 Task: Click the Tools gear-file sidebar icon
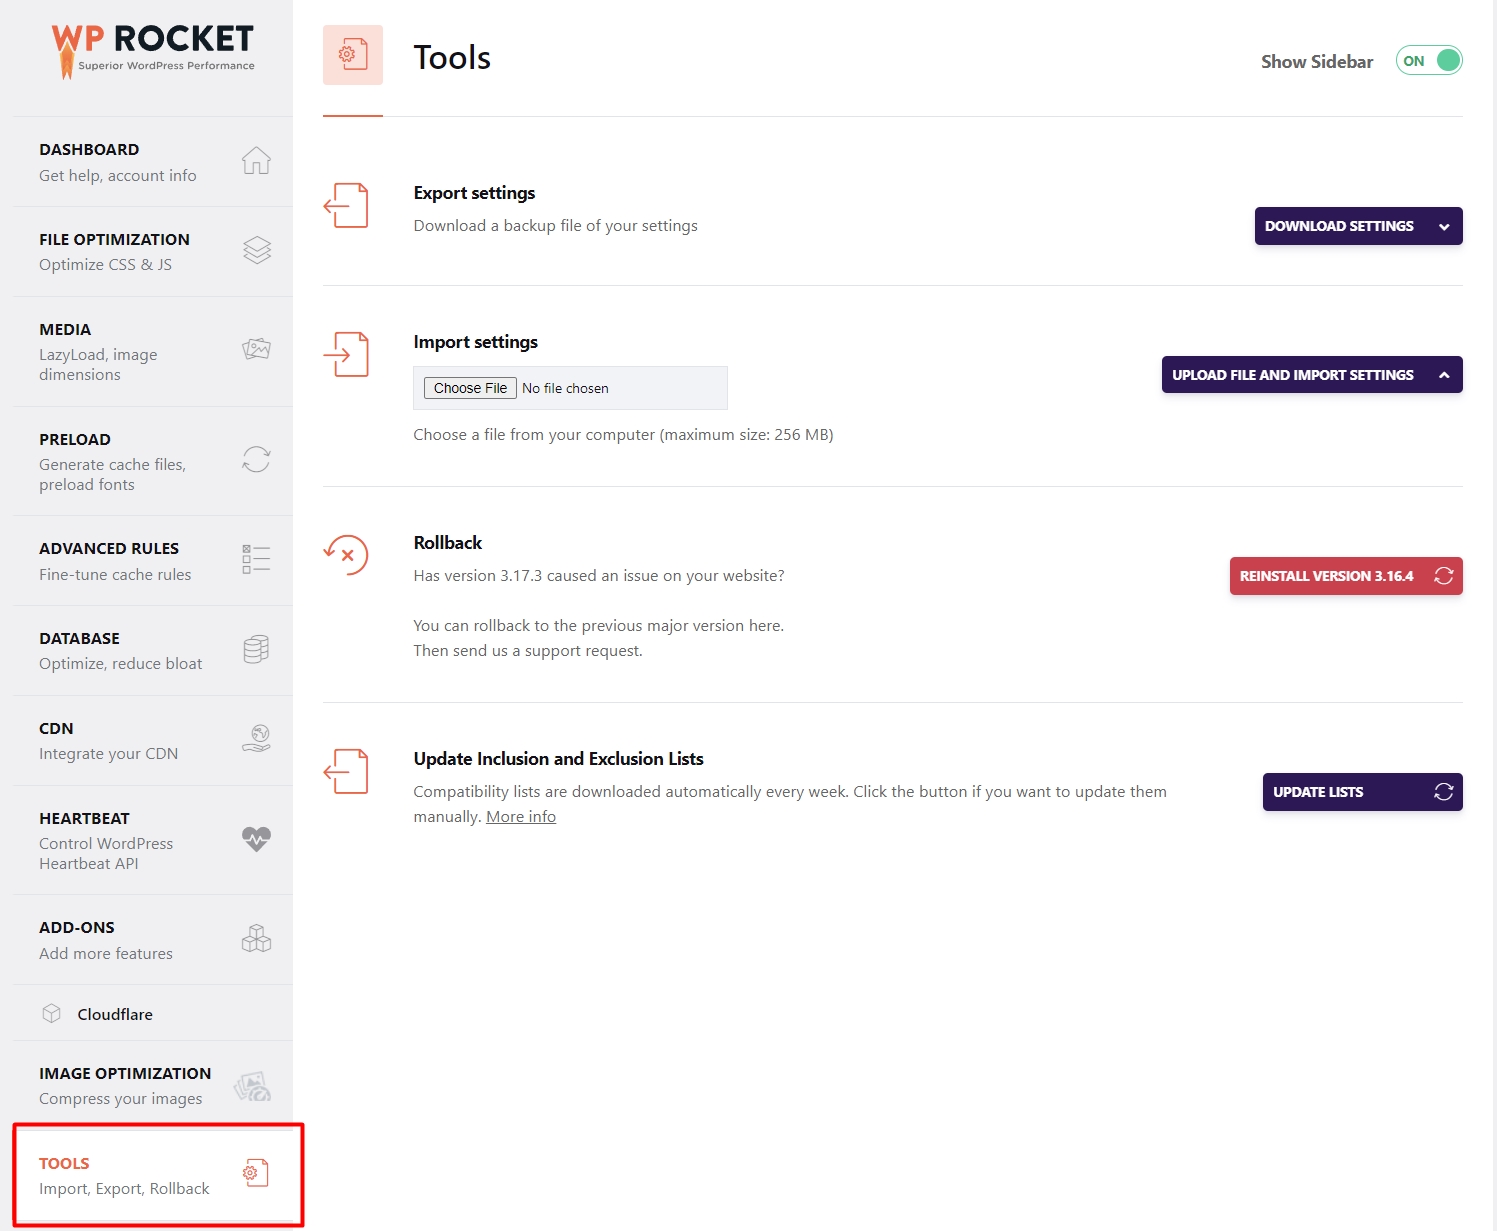point(256,1172)
